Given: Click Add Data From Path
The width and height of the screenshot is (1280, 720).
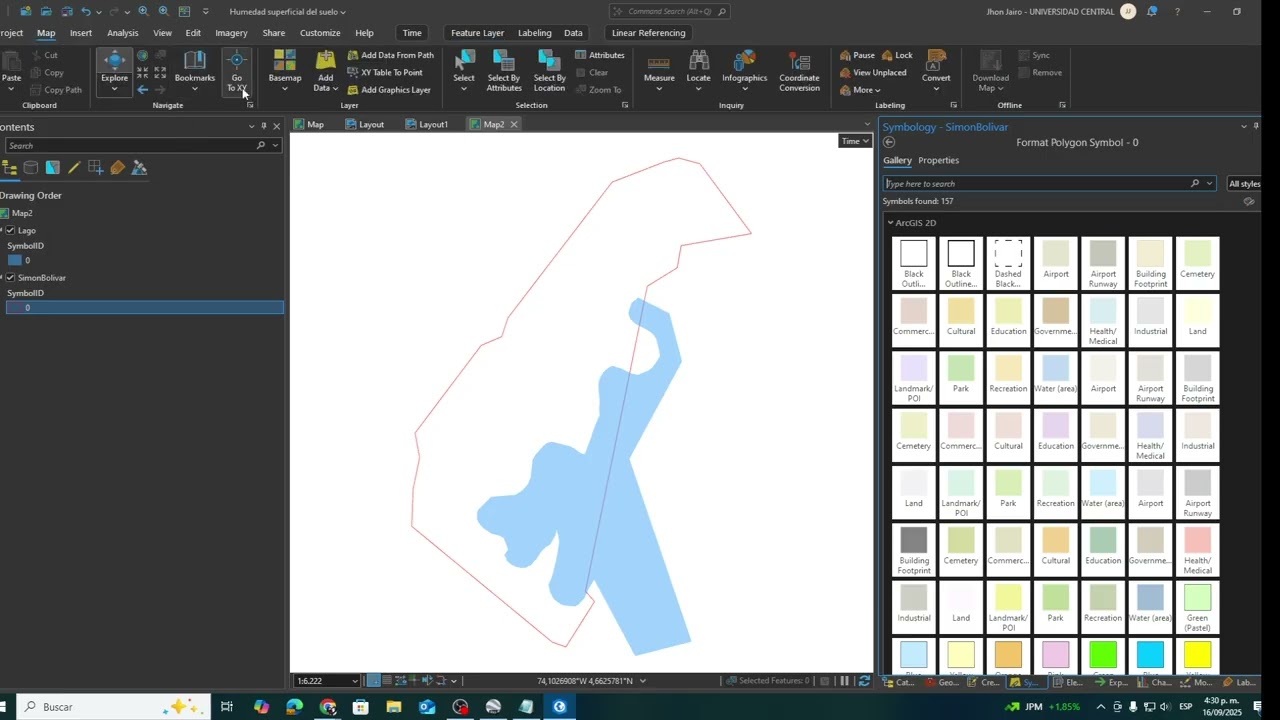Looking at the screenshot, I should 390,55.
